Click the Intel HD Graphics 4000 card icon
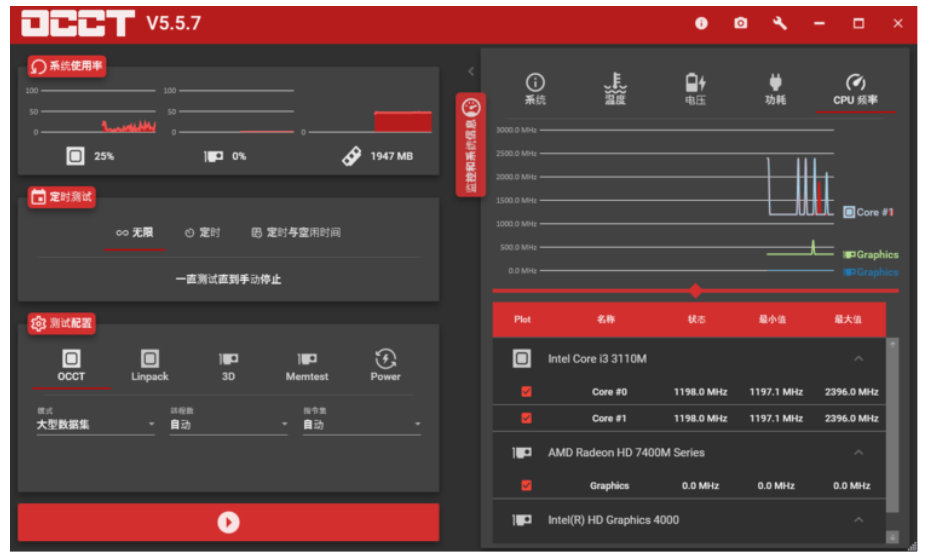 [521, 520]
